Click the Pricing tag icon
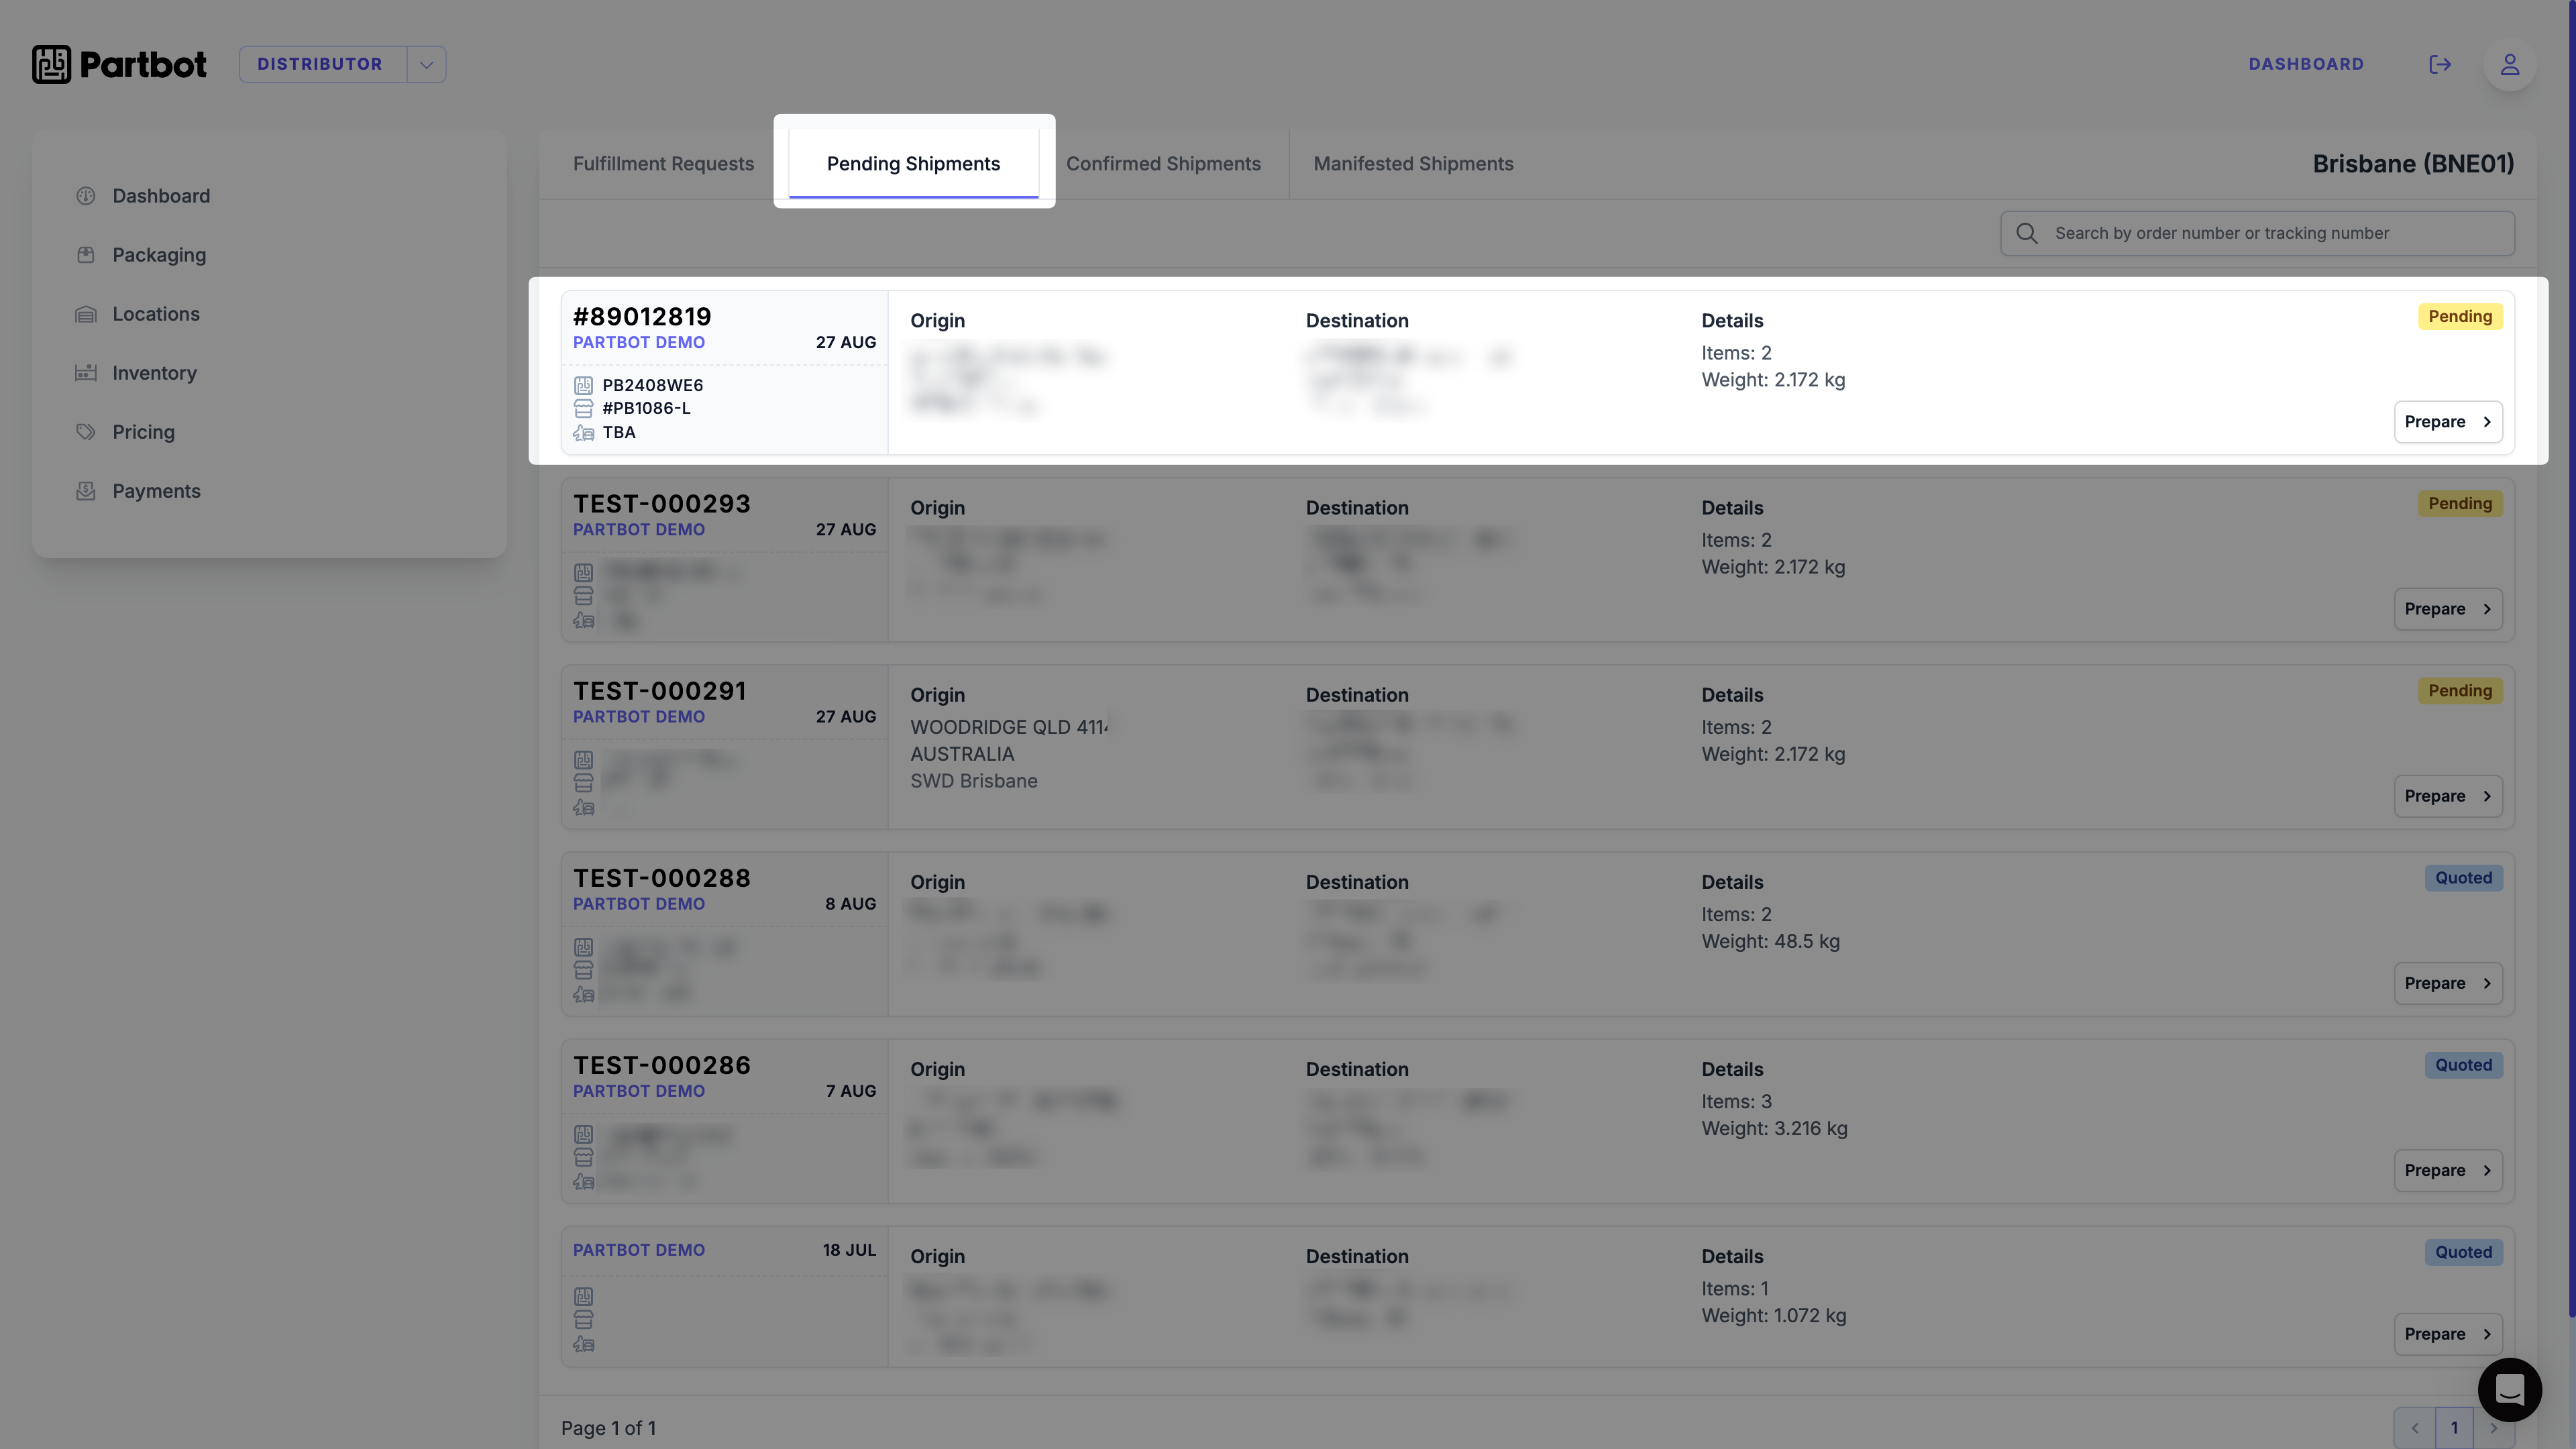Image resolution: width=2576 pixels, height=1449 pixels. [86, 432]
